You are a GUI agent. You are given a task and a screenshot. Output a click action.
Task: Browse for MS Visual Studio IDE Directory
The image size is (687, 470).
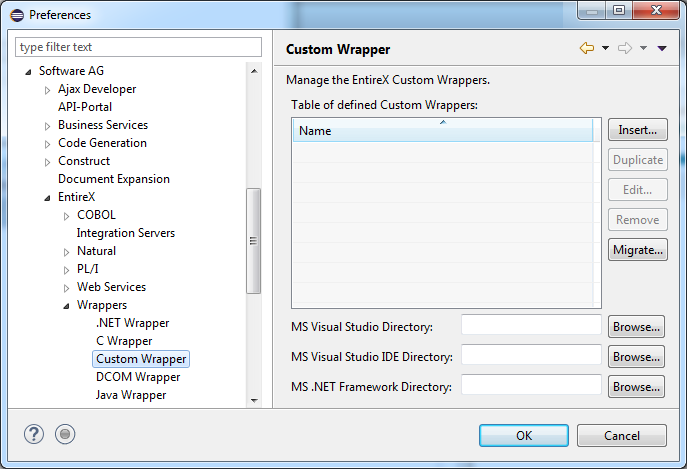tap(636, 357)
